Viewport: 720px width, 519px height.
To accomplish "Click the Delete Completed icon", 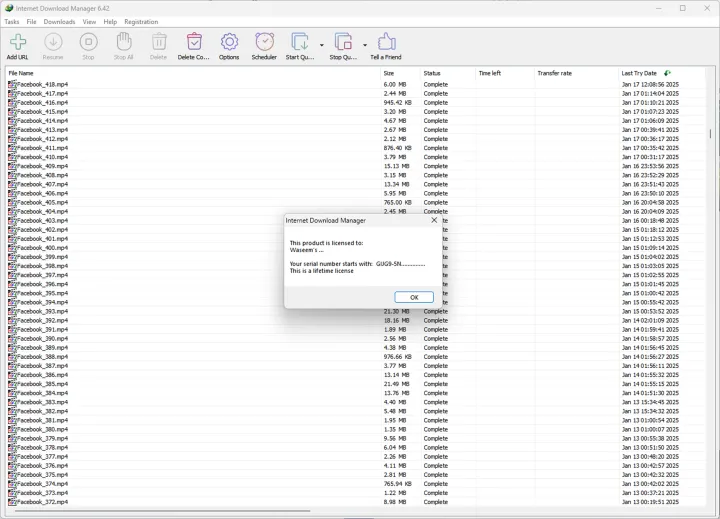I will [194, 42].
